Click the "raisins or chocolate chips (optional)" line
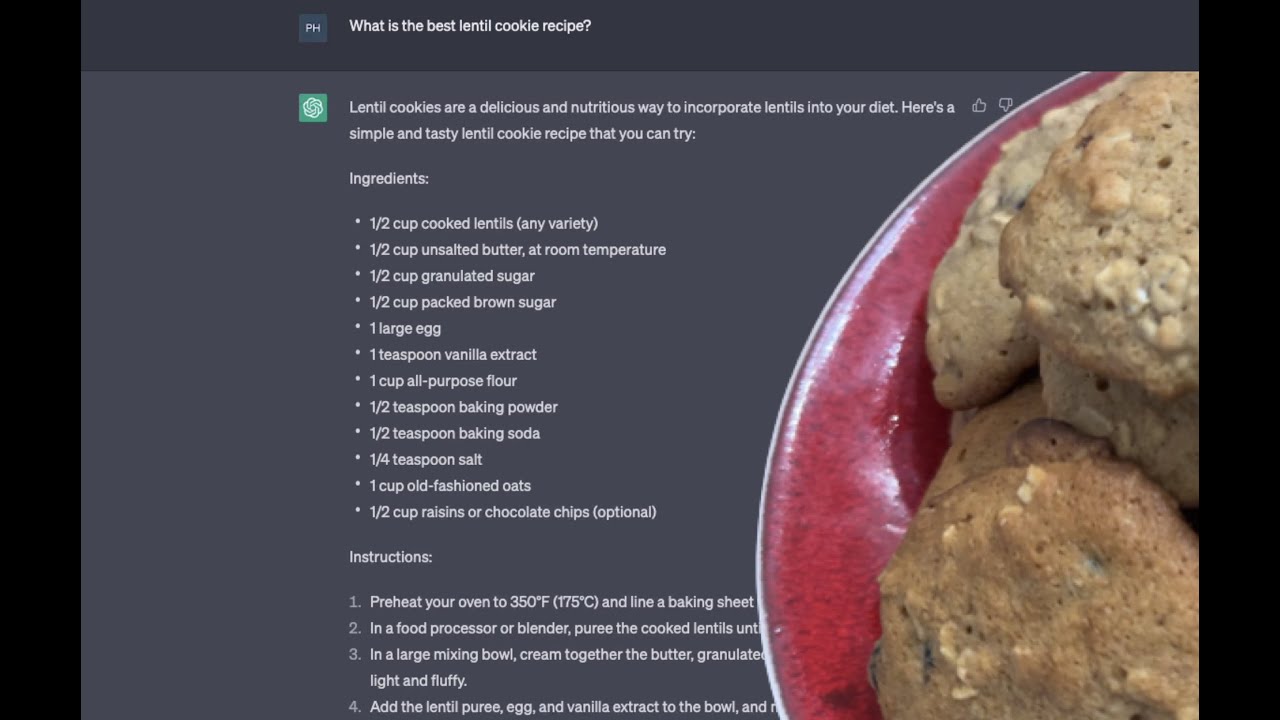Screen dimensions: 1280x720 (x=513, y=512)
